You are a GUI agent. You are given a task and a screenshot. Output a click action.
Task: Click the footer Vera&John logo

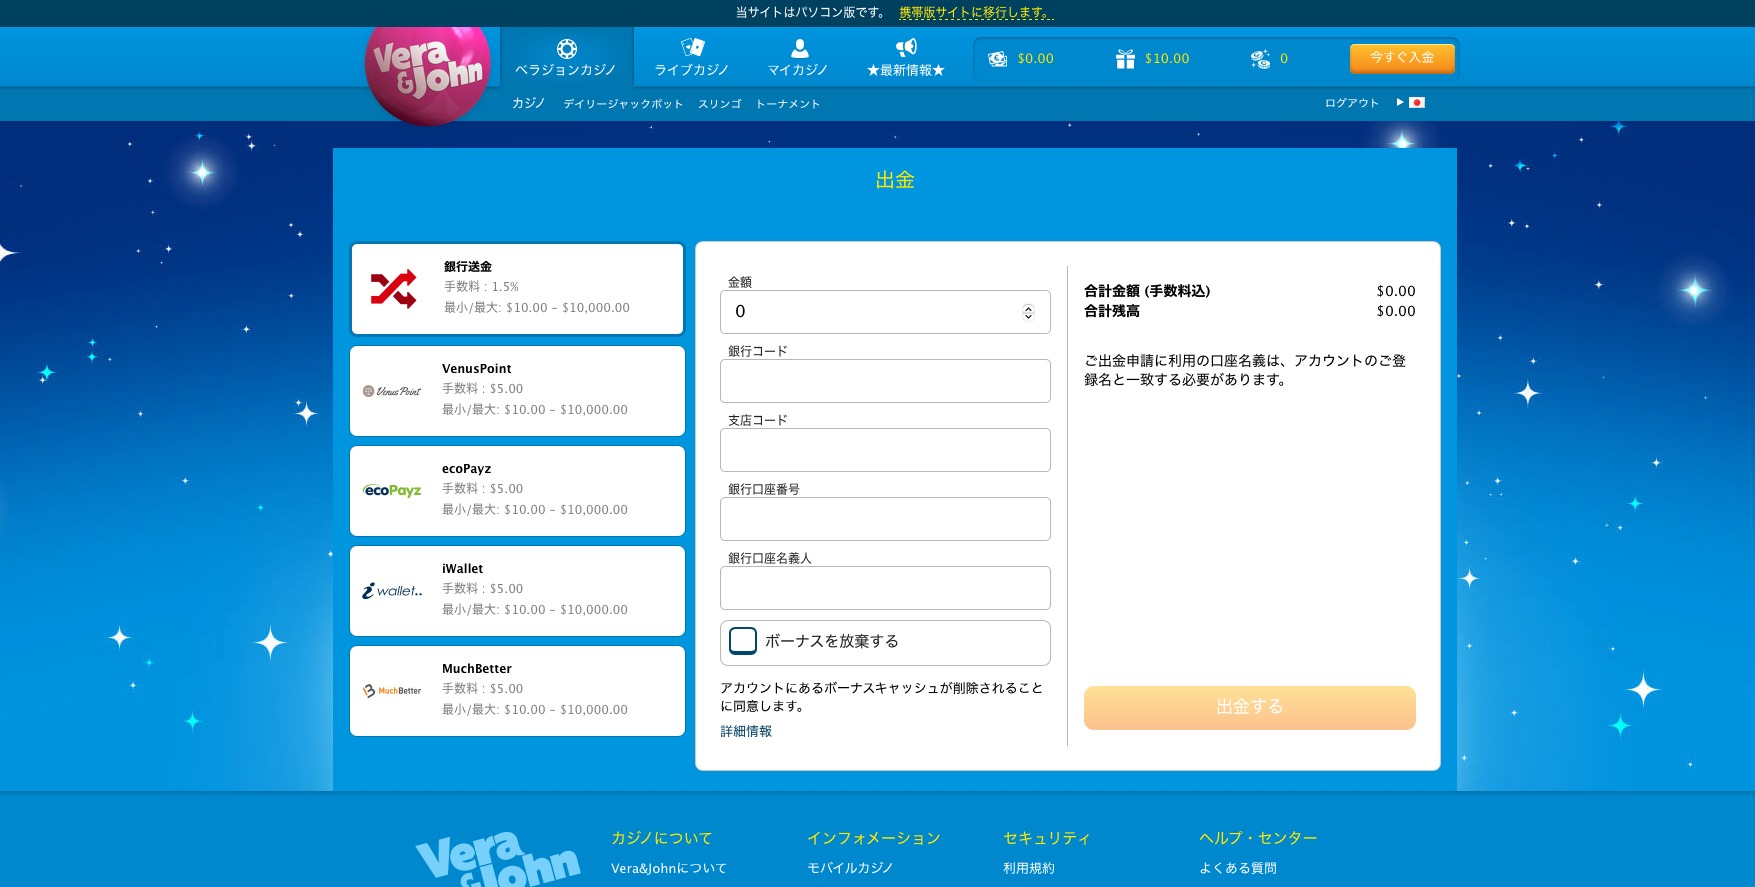497,860
